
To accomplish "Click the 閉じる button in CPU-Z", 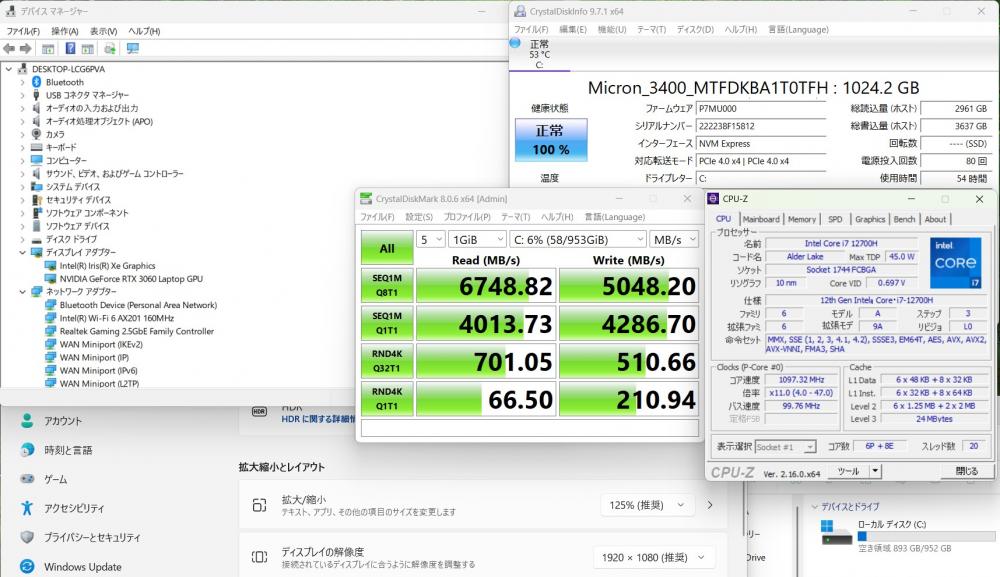I will coord(967,471).
